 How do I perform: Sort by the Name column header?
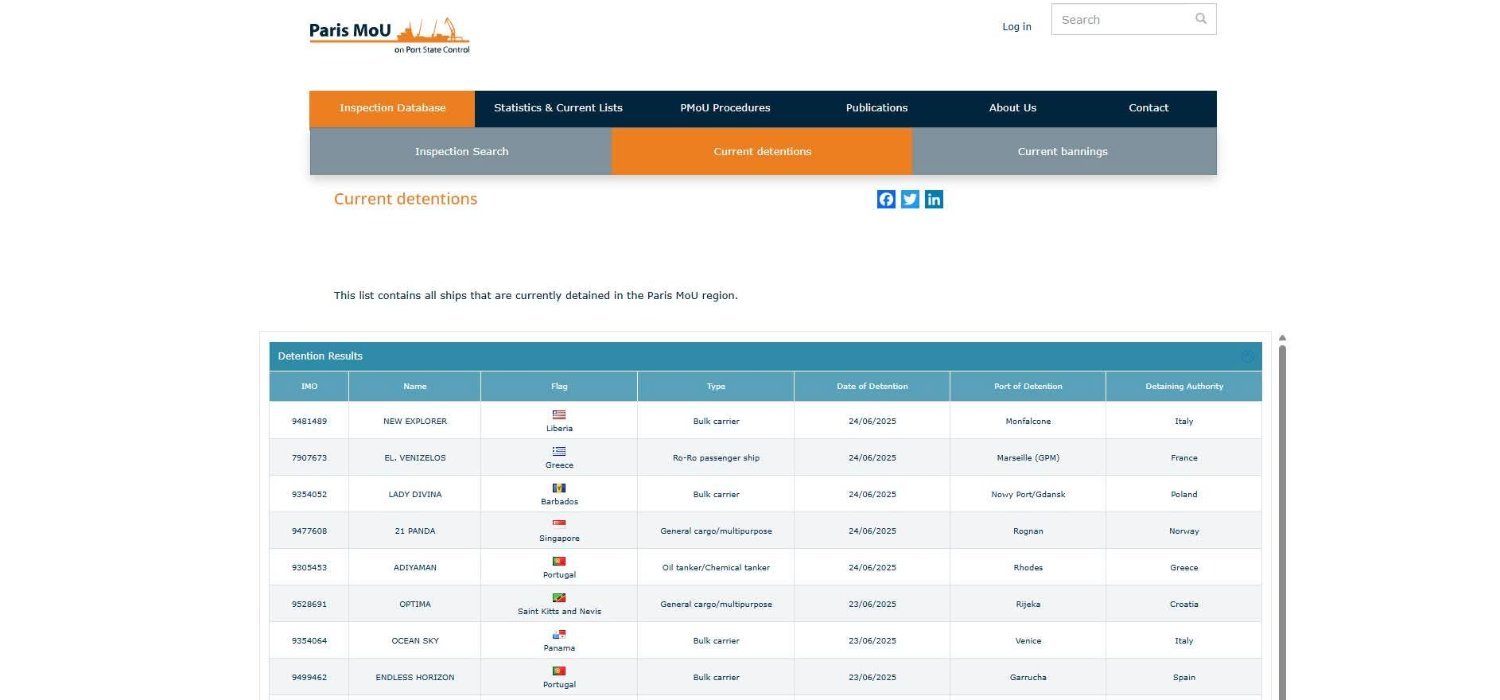pyautogui.click(x=415, y=386)
